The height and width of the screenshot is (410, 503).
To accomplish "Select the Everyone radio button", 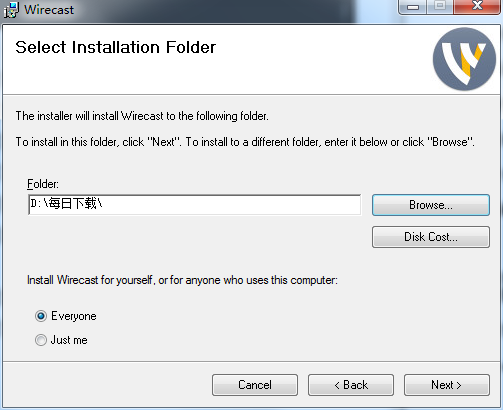I will (41, 316).
